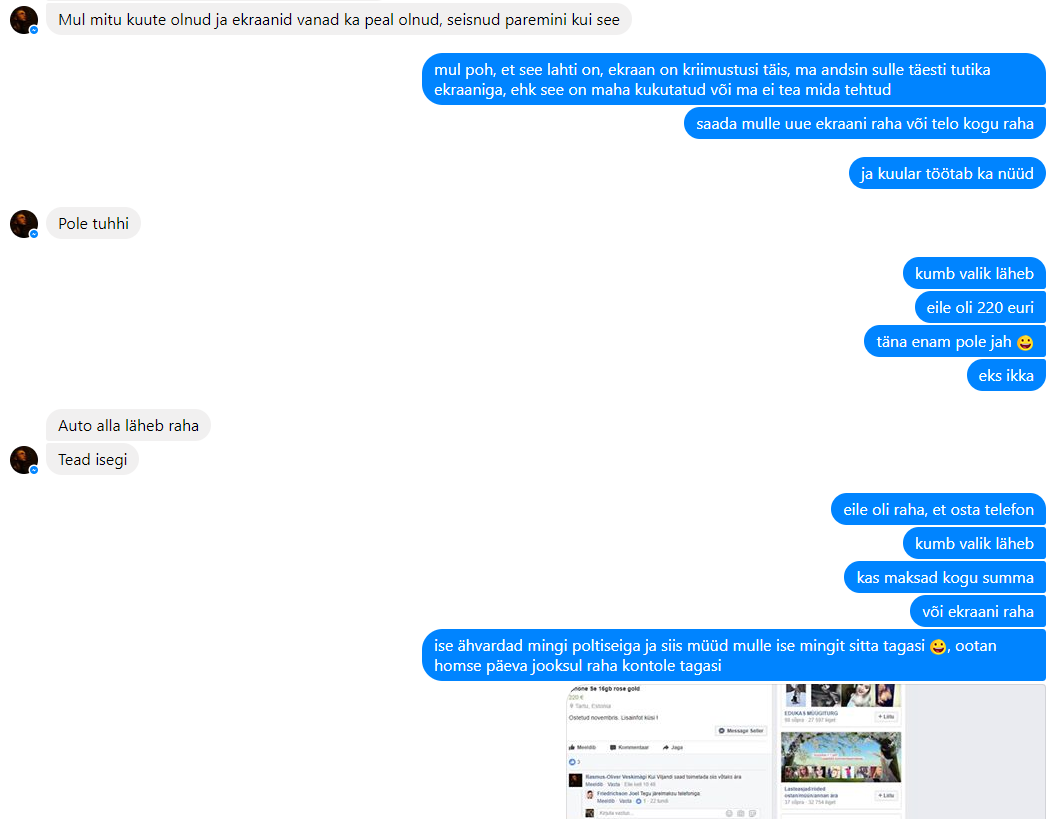
Task: Select the long "mul poh, et see lahti on" message
Action: click(734, 79)
